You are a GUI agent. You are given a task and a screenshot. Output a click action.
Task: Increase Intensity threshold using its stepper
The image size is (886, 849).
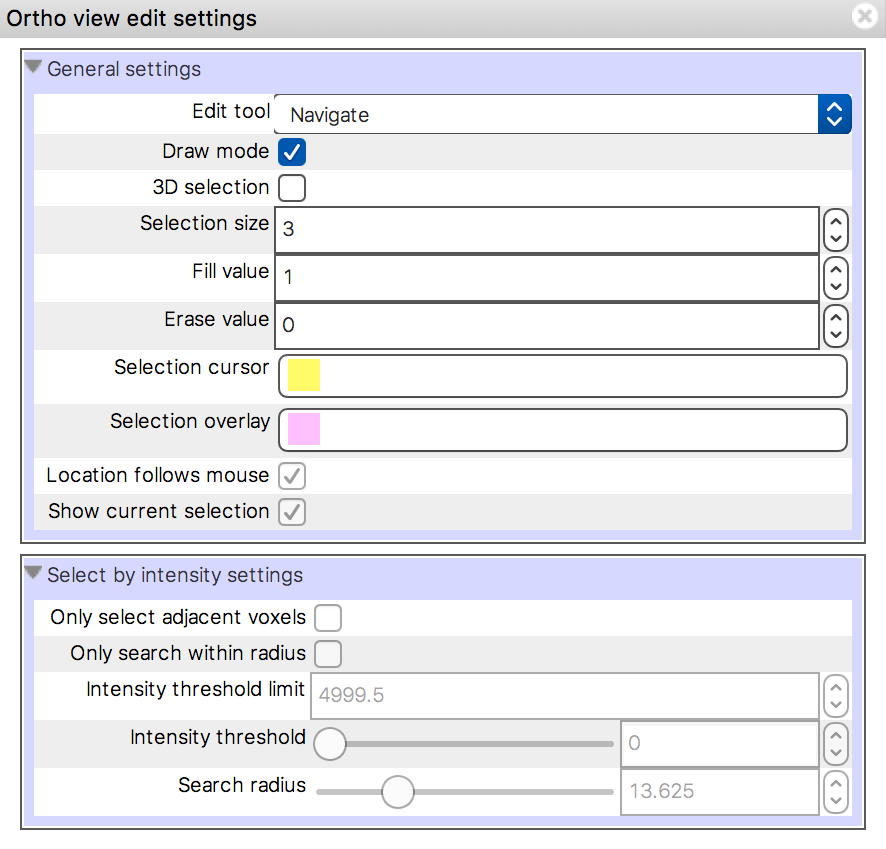point(835,737)
